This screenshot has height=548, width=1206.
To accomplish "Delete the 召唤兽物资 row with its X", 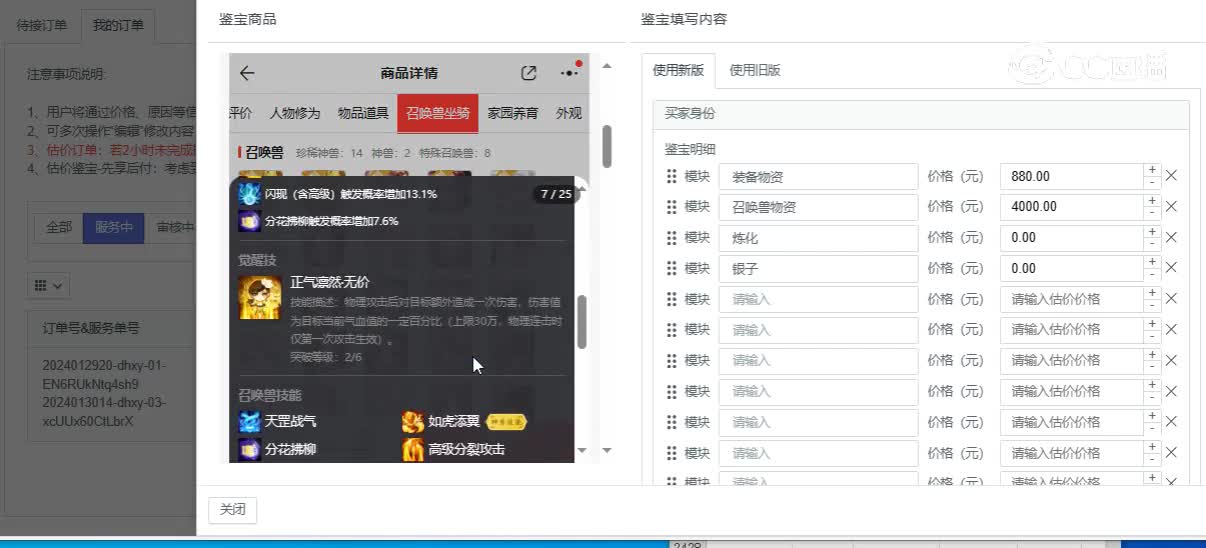I will coord(1171,207).
